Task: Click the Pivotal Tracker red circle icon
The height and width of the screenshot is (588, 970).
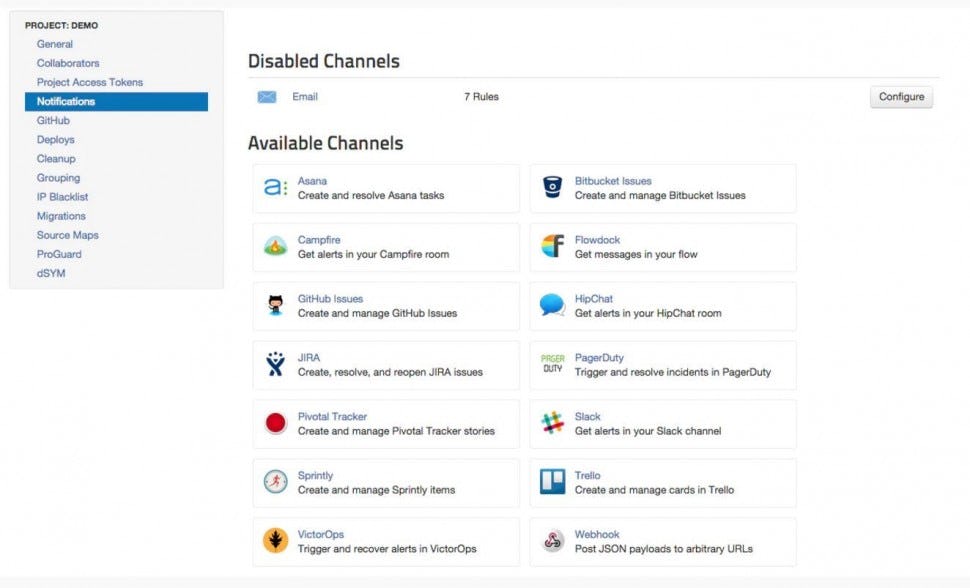Action: [x=275, y=423]
